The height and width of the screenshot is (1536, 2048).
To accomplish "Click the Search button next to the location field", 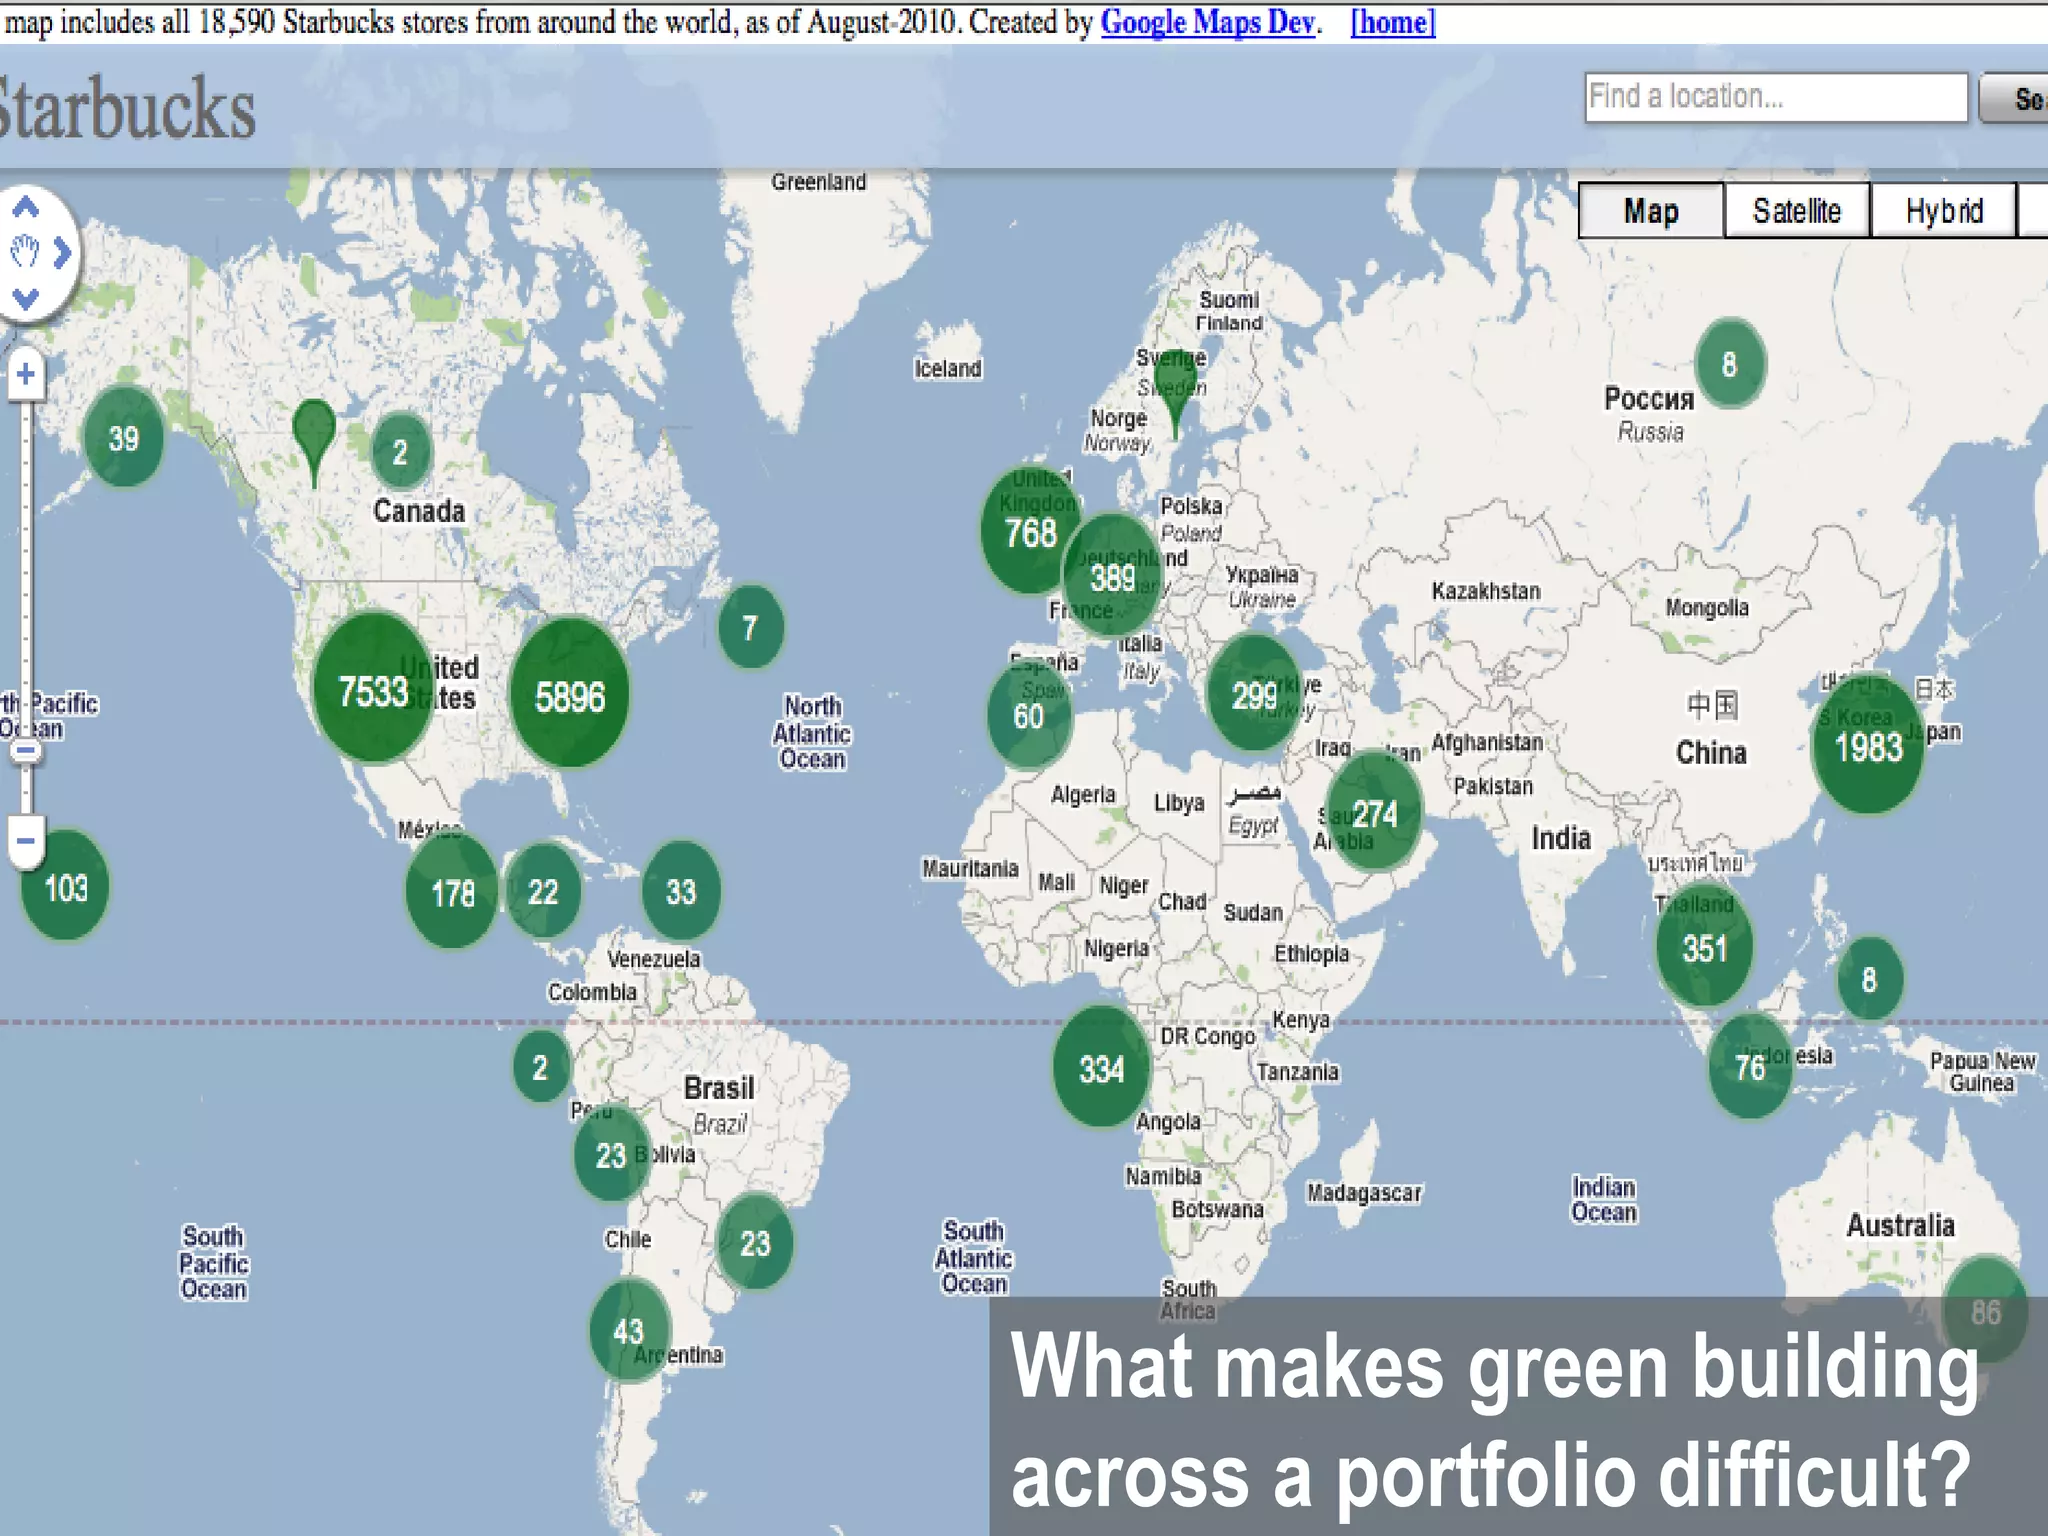I will click(2013, 98).
